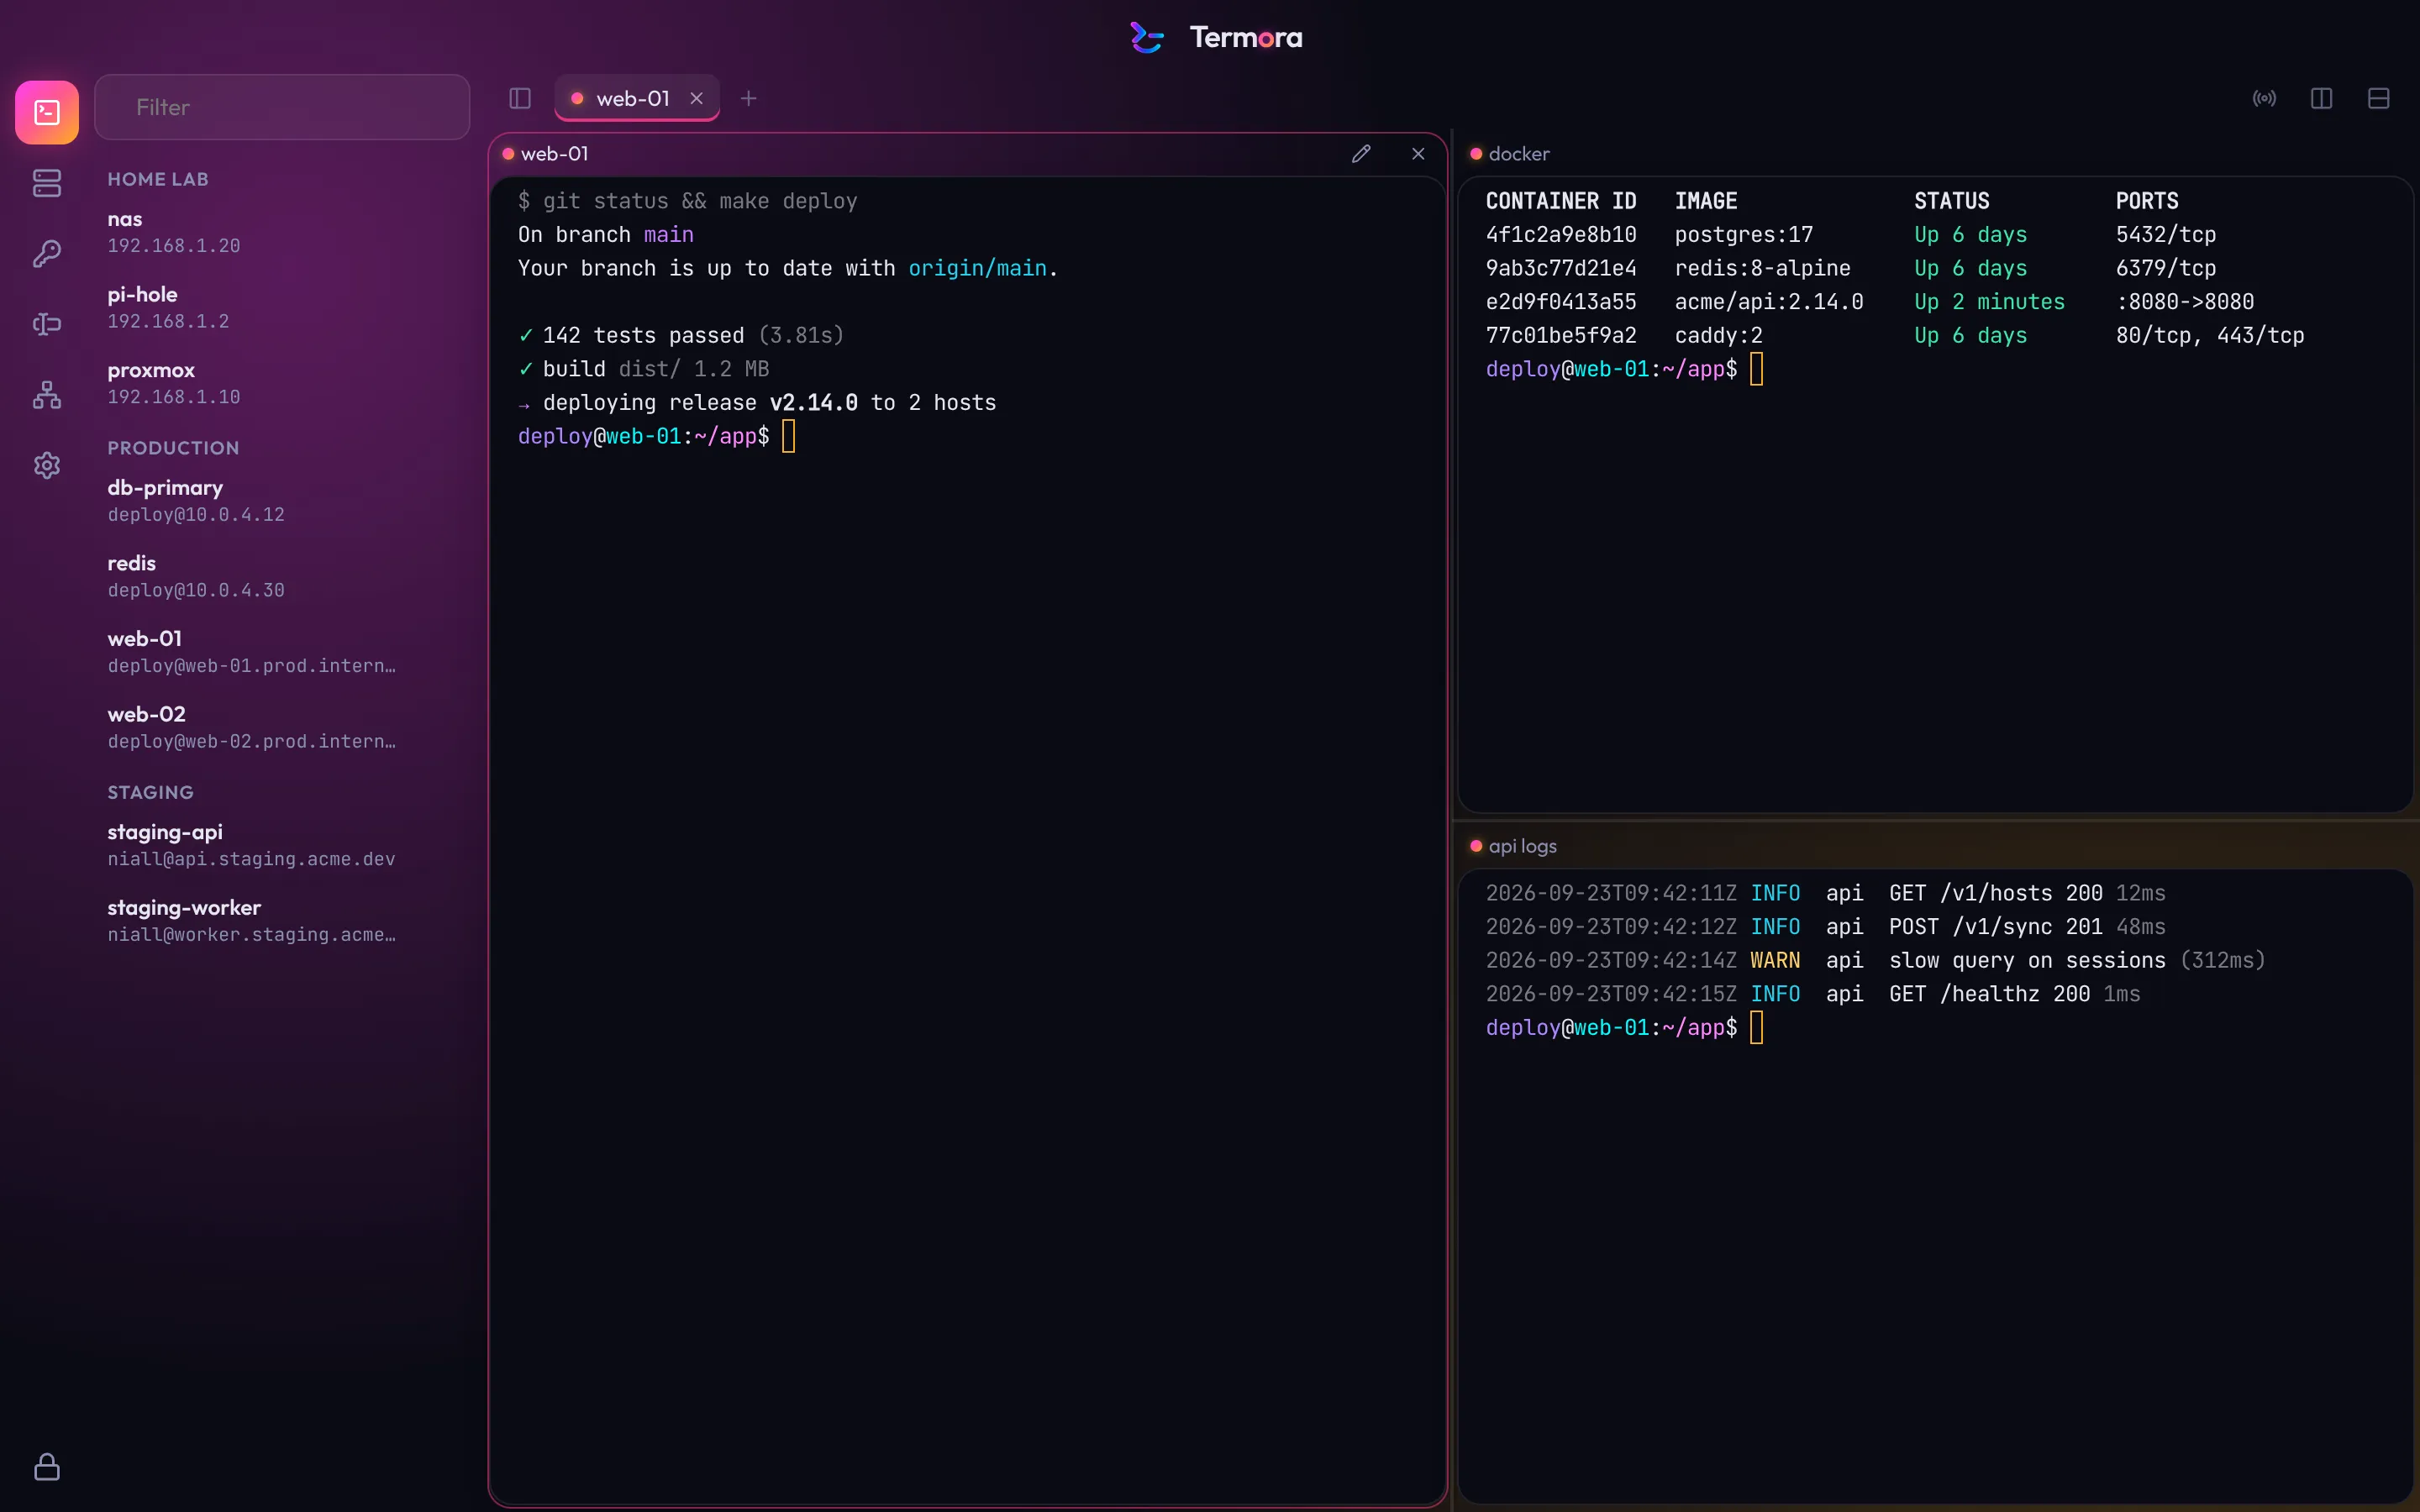Rename web-01 pane with pencil icon

(x=1361, y=153)
